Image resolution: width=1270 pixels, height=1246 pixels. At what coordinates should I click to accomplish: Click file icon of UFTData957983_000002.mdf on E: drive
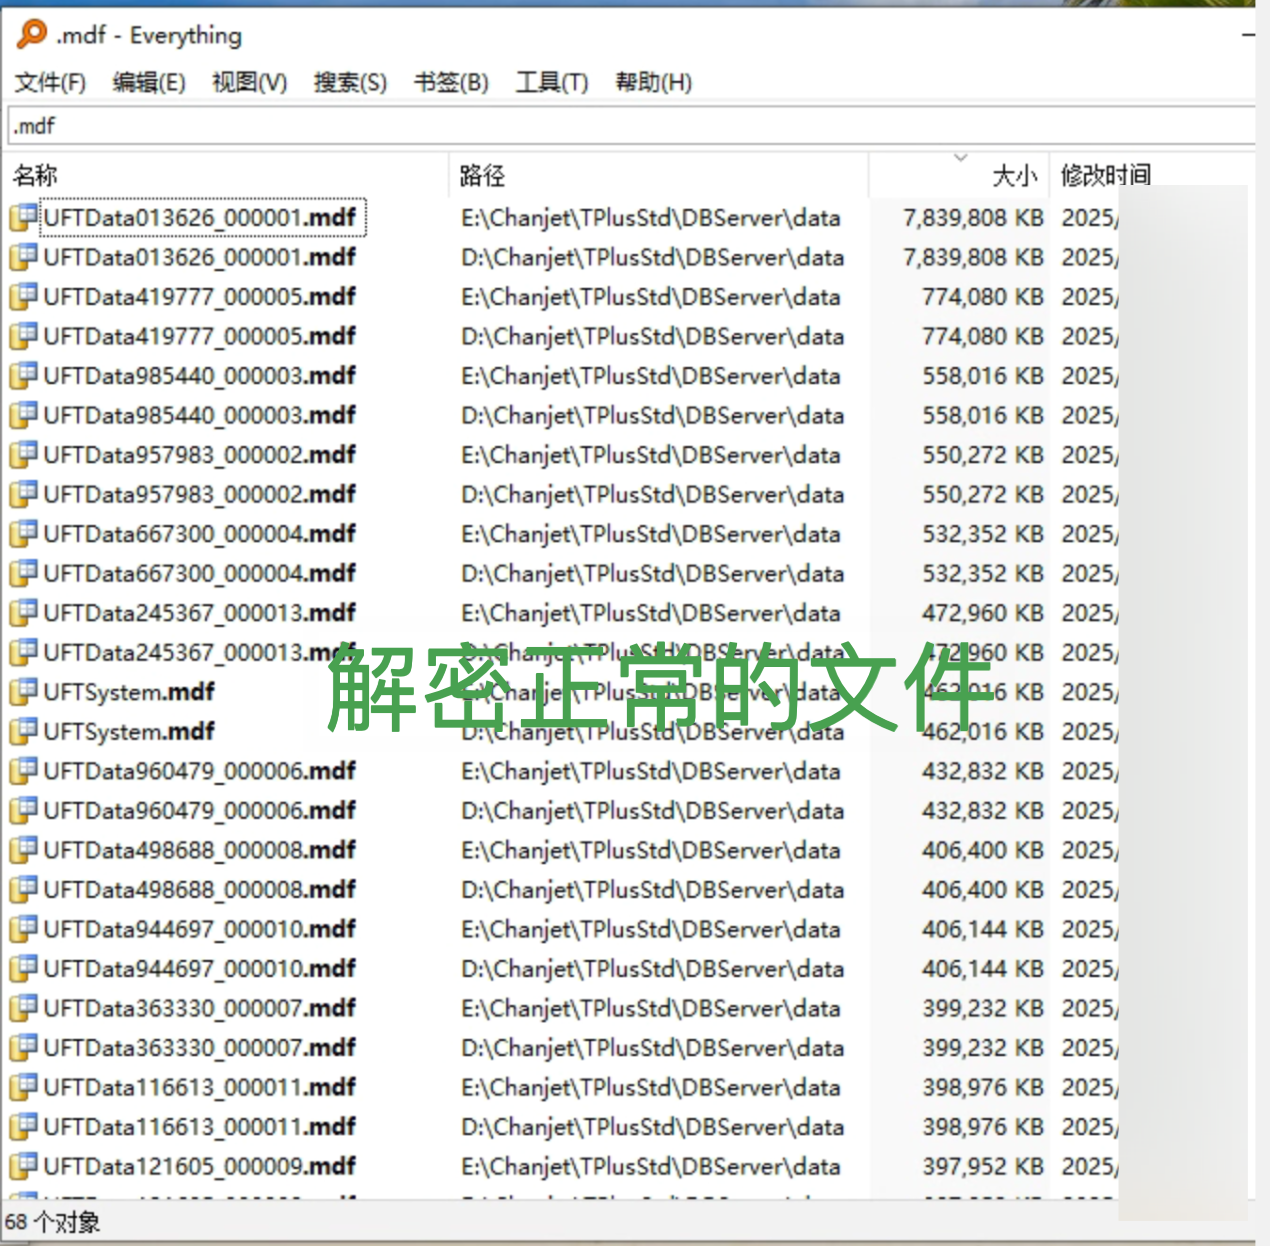23,454
